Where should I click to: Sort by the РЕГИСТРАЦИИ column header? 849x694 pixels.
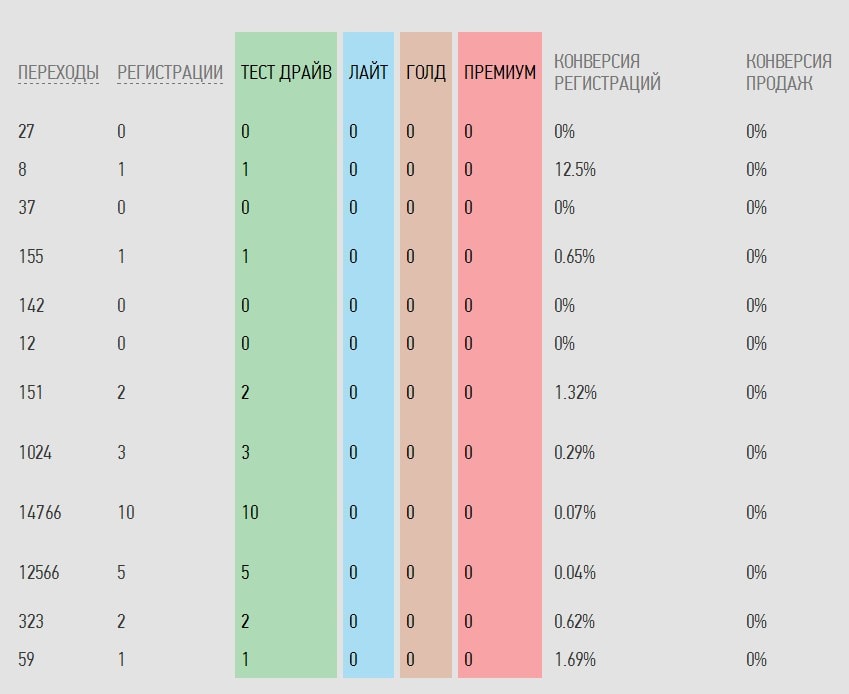pyautogui.click(x=169, y=72)
